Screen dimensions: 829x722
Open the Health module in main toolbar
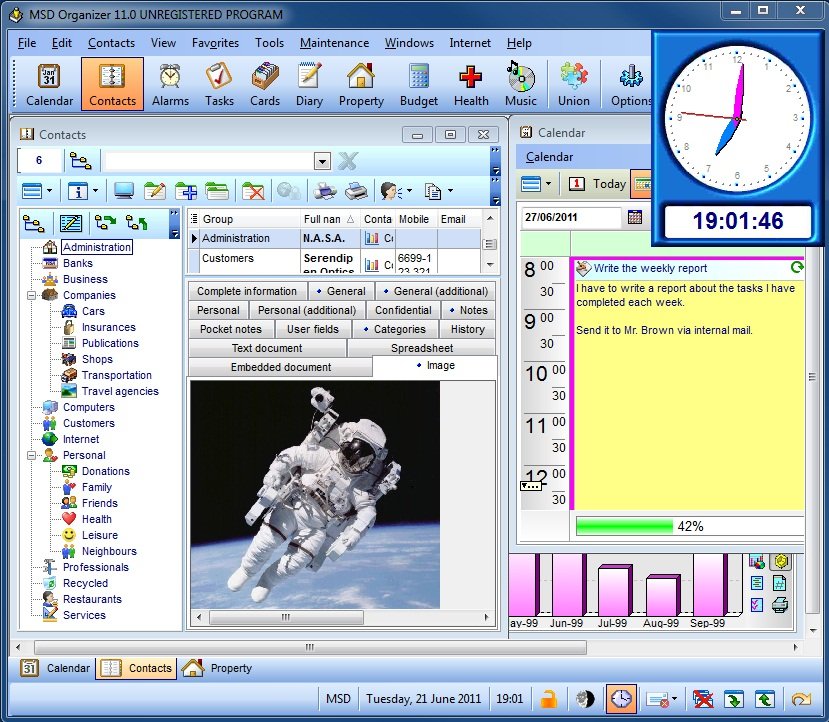click(471, 85)
